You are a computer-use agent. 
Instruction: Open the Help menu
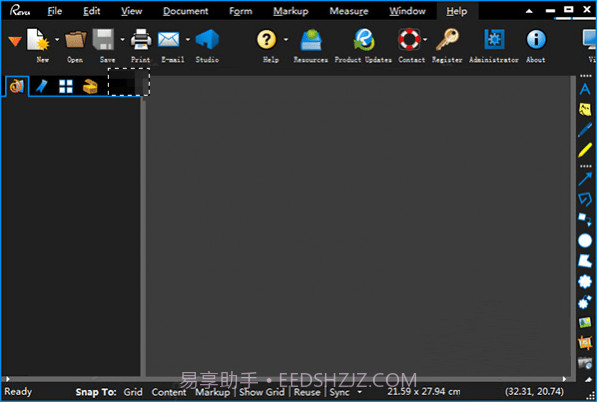click(x=457, y=11)
